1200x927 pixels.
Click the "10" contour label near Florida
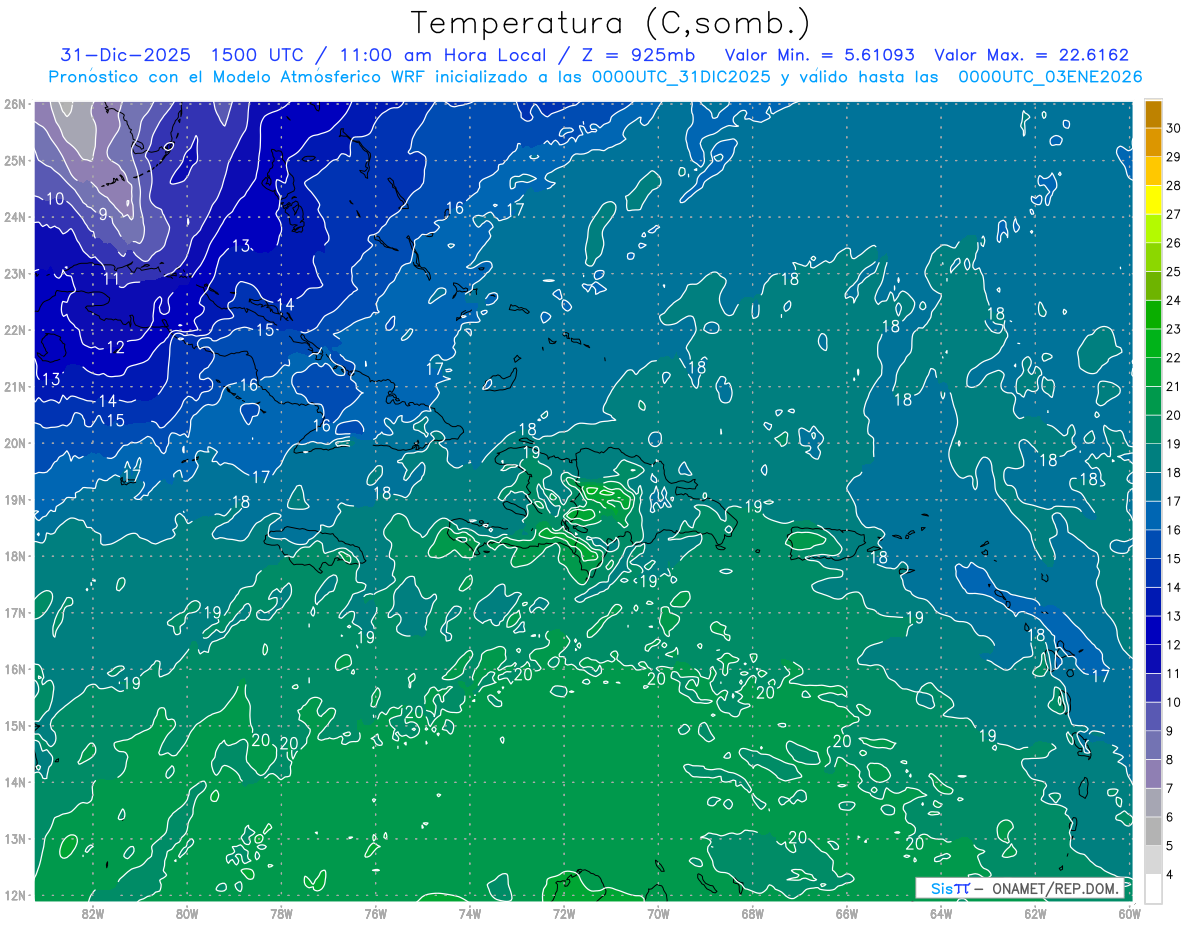point(56,199)
